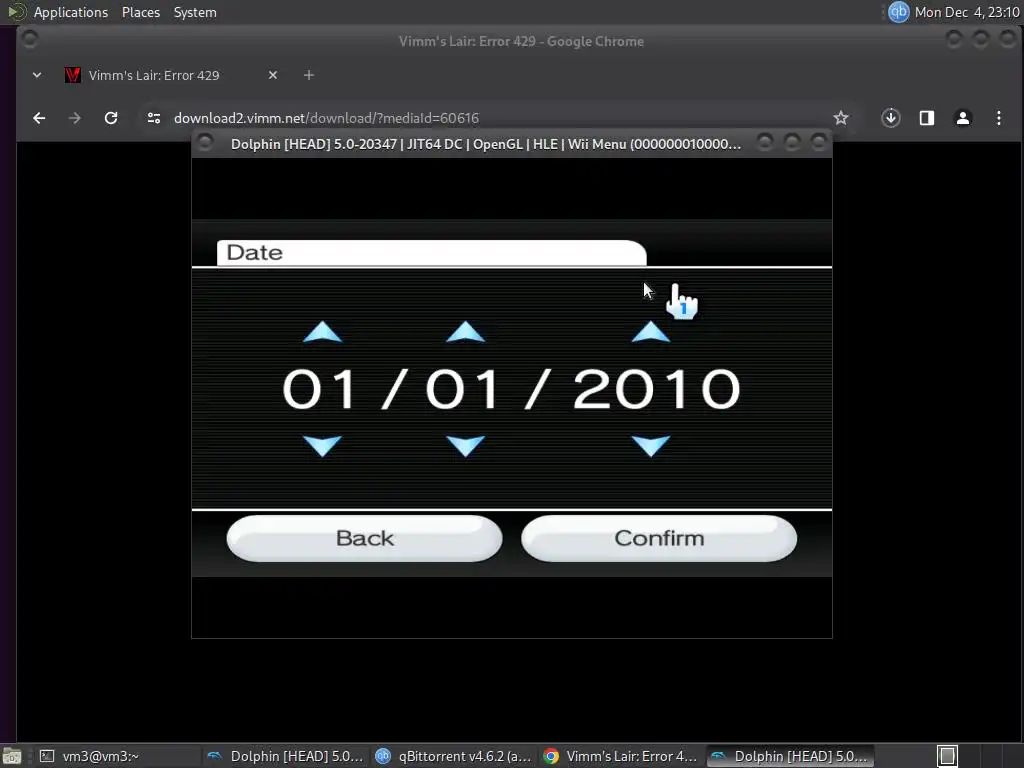Image resolution: width=1024 pixels, height=768 pixels.
Task: Open Chrome window menu button at title bar
Action: coord(29,39)
